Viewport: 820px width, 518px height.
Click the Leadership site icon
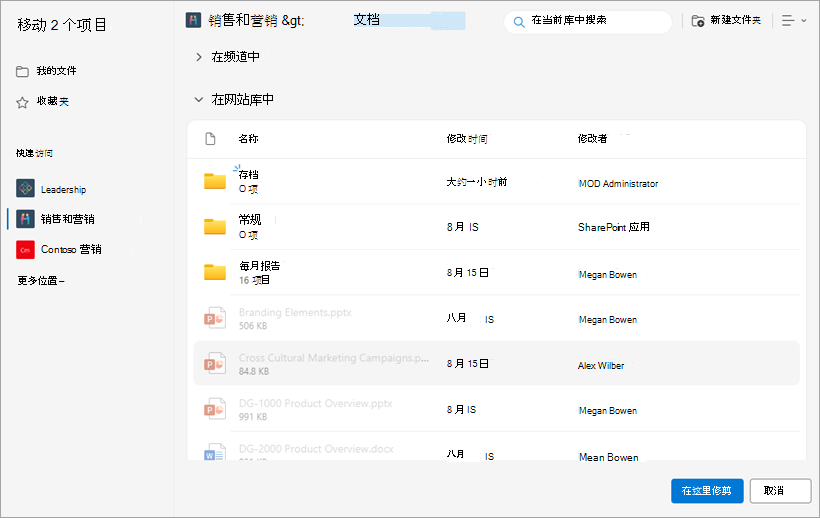25,188
